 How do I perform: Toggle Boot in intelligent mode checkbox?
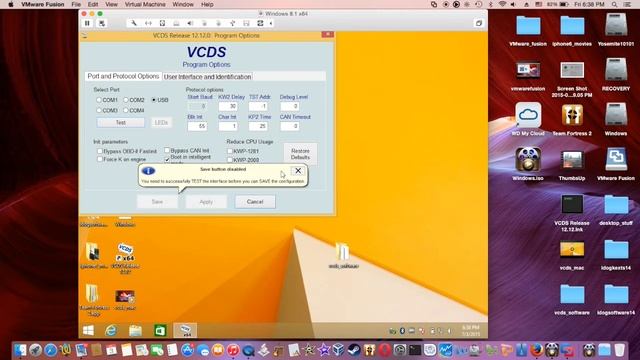(x=167, y=160)
